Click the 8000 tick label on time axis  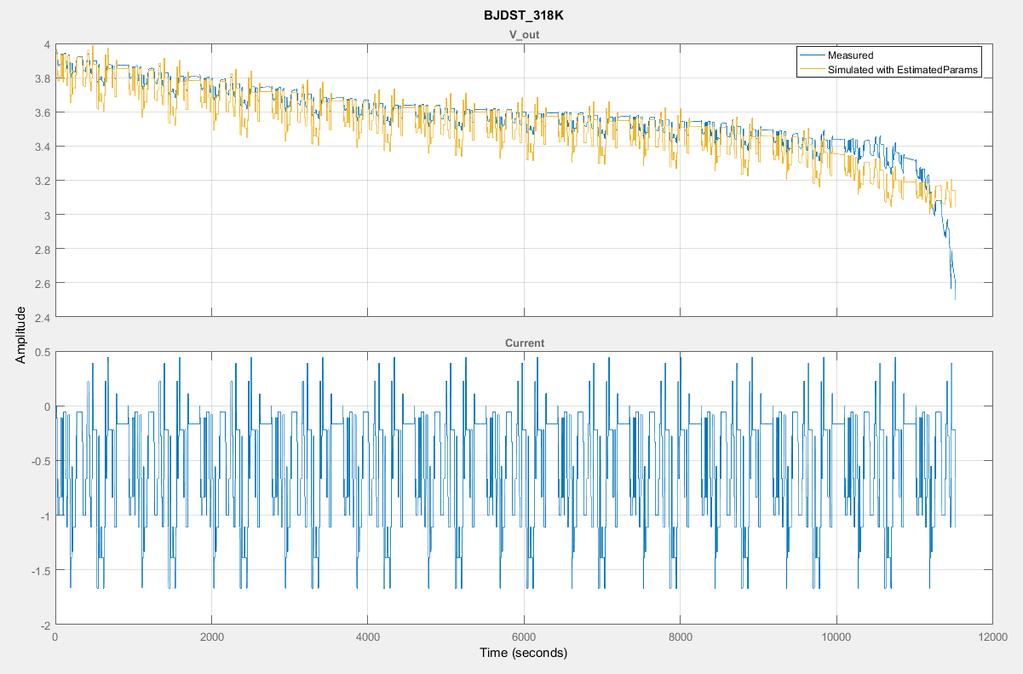click(680, 637)
